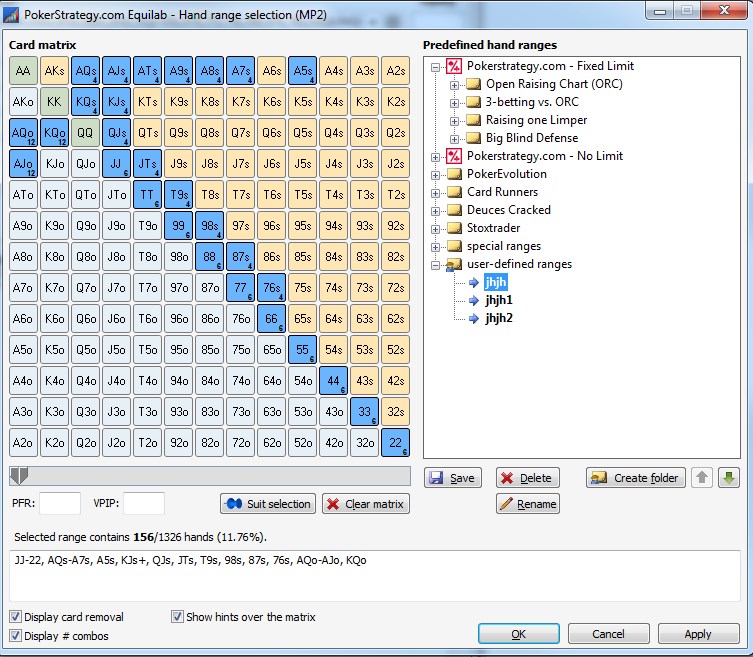753x657 pixels.
Task: Click the green move-down arrow icon
Action: pyautogui.click(x=729, y=477)
